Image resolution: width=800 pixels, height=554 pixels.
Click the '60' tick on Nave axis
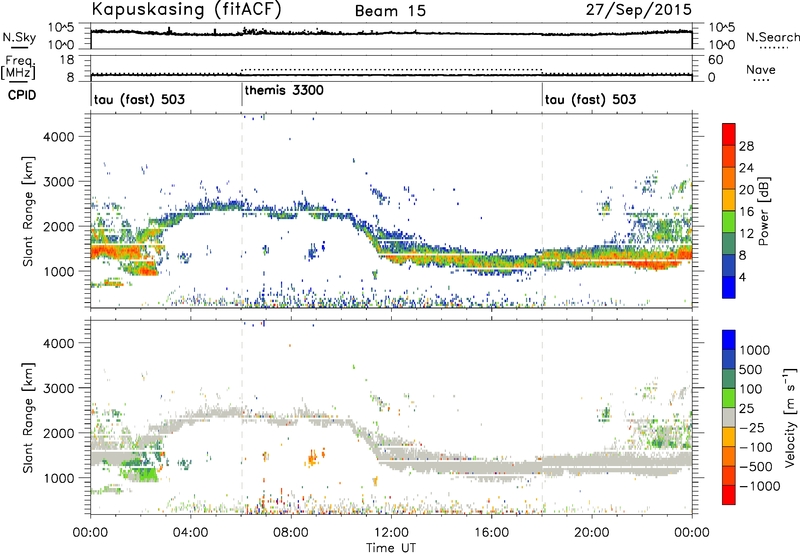[715, 60]
